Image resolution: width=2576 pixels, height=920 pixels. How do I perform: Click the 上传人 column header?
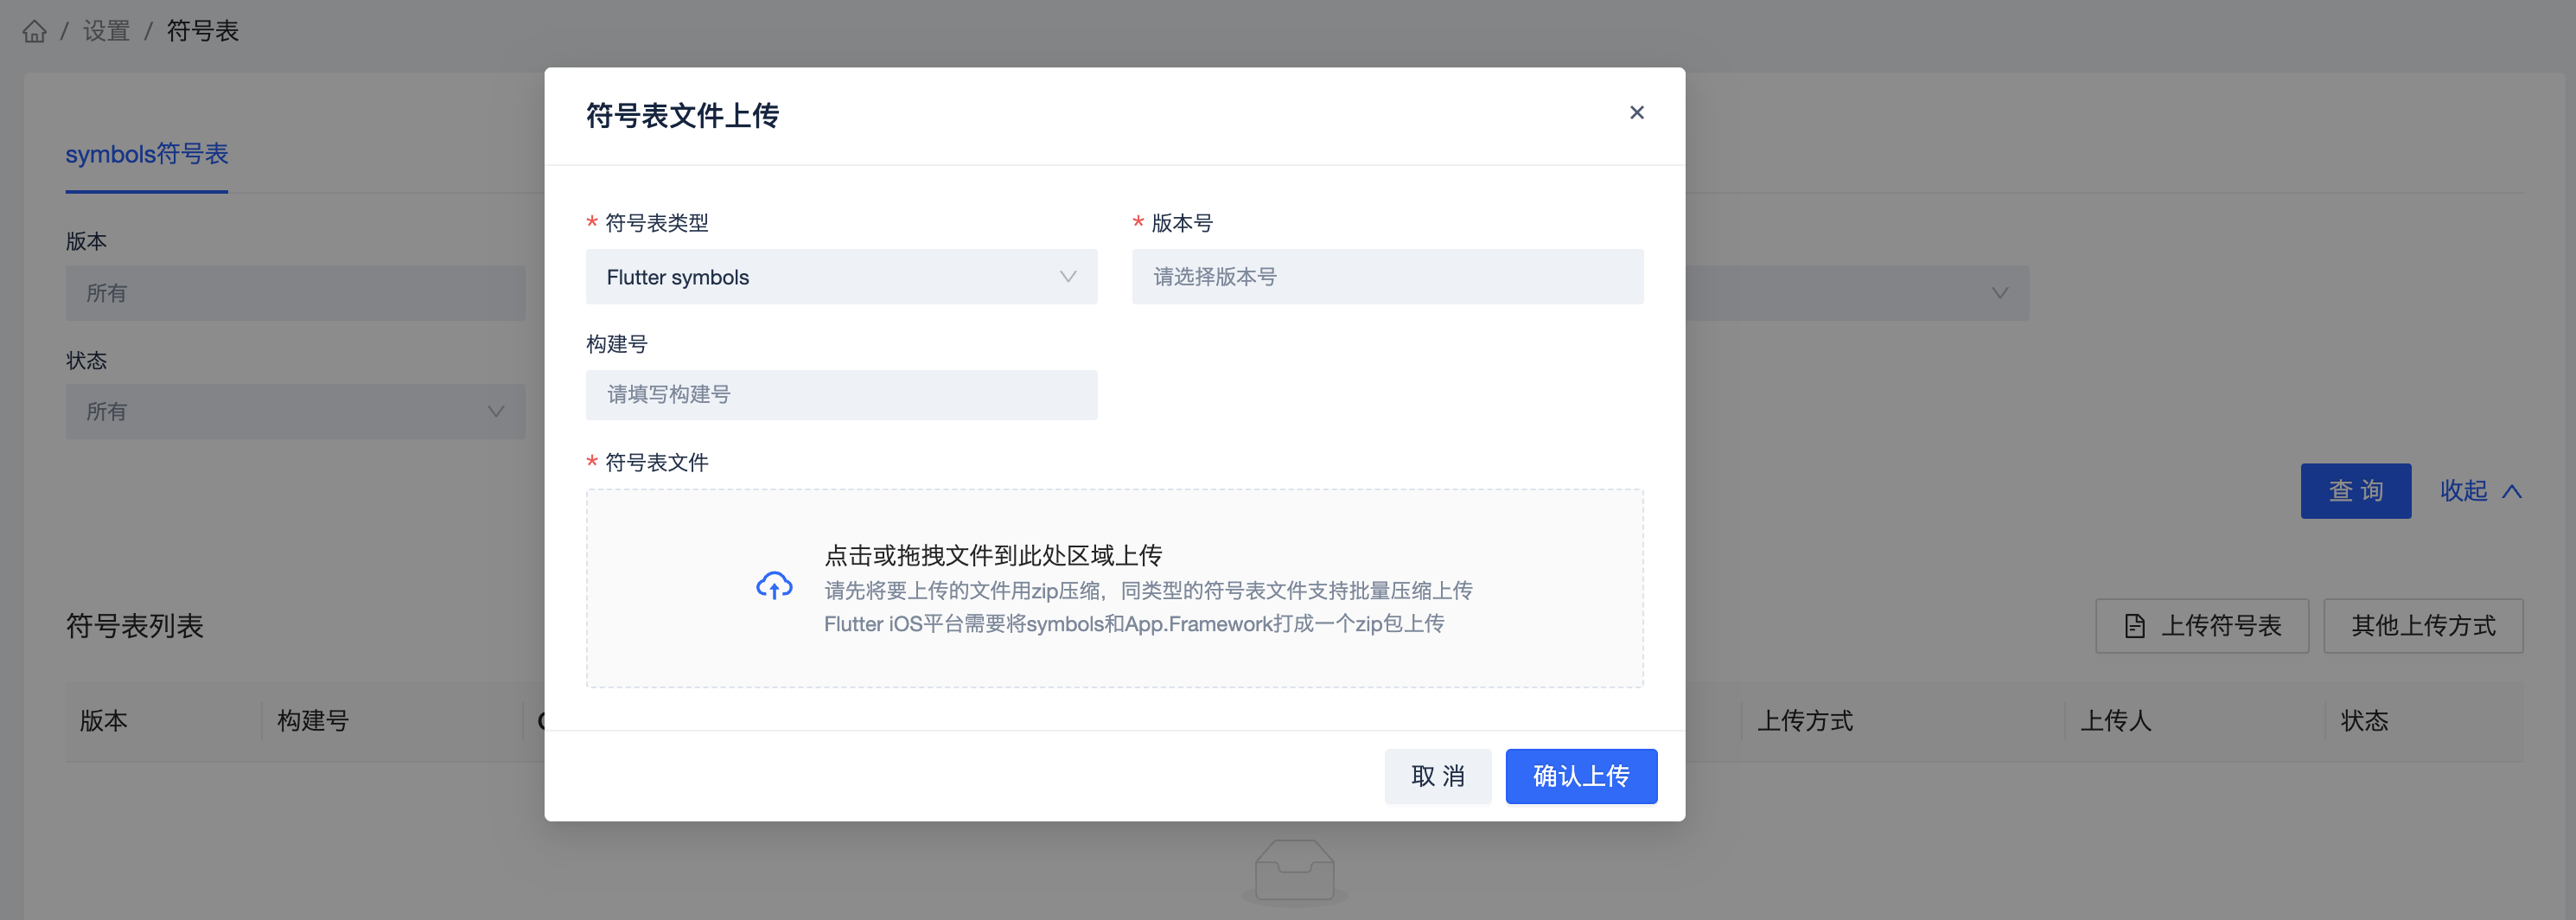[2115, 721]
